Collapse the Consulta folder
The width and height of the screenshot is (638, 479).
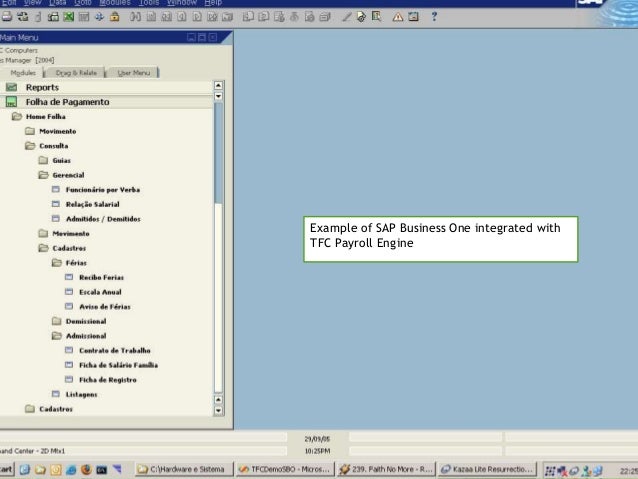[x=30, y=146]
